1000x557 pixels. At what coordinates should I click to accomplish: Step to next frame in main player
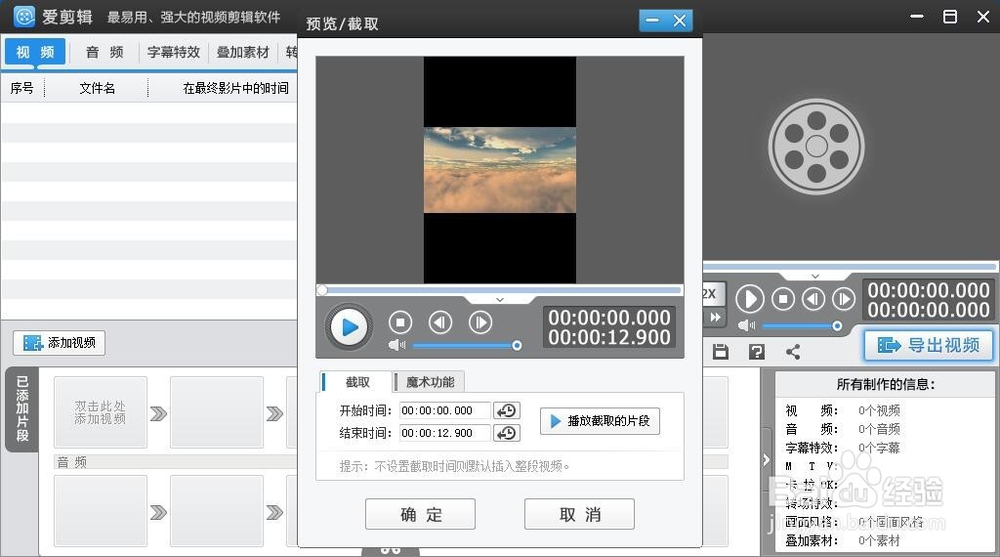[844, 299]
